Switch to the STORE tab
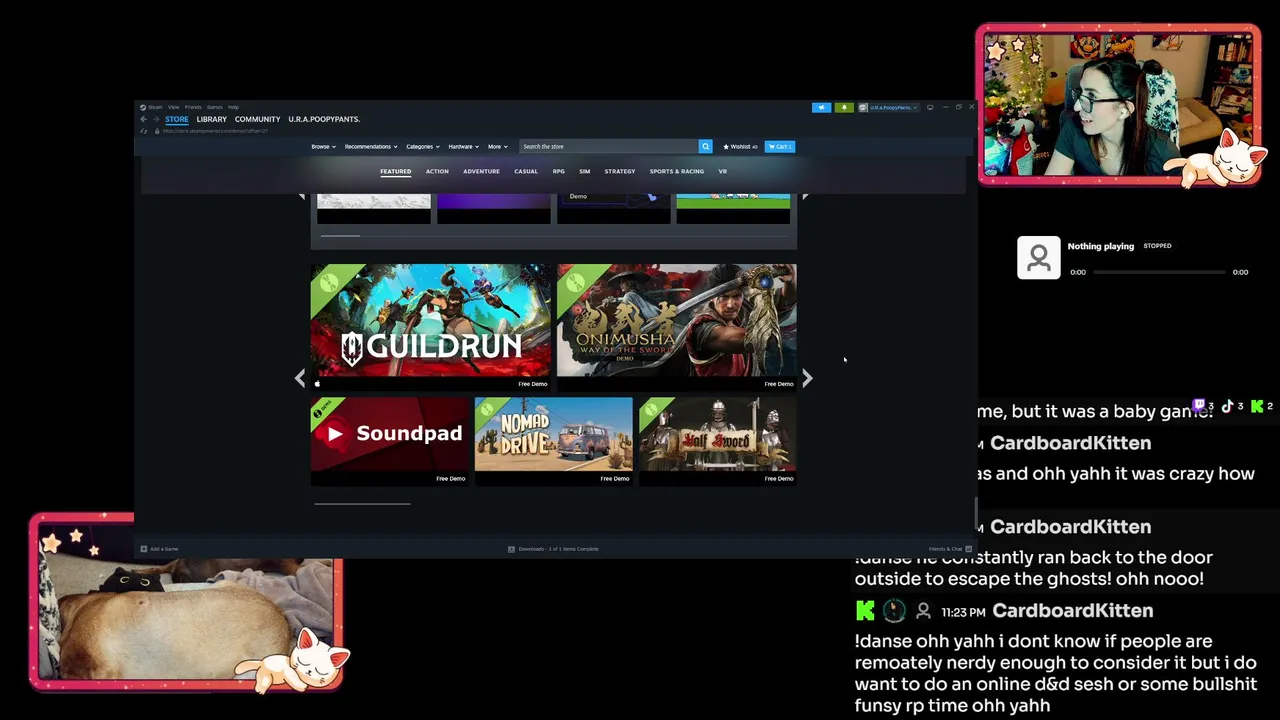The width and height of the screenshot is (1280, 720). point(177,119)
